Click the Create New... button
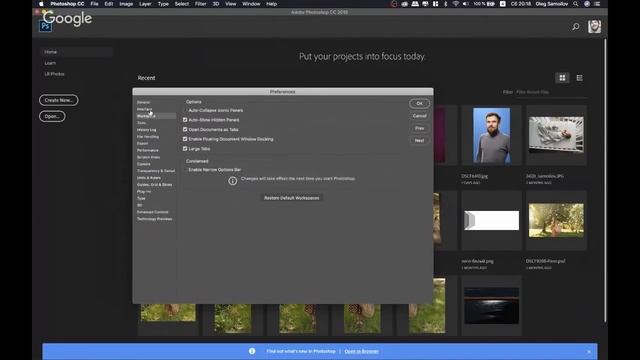 click(58, 100)
